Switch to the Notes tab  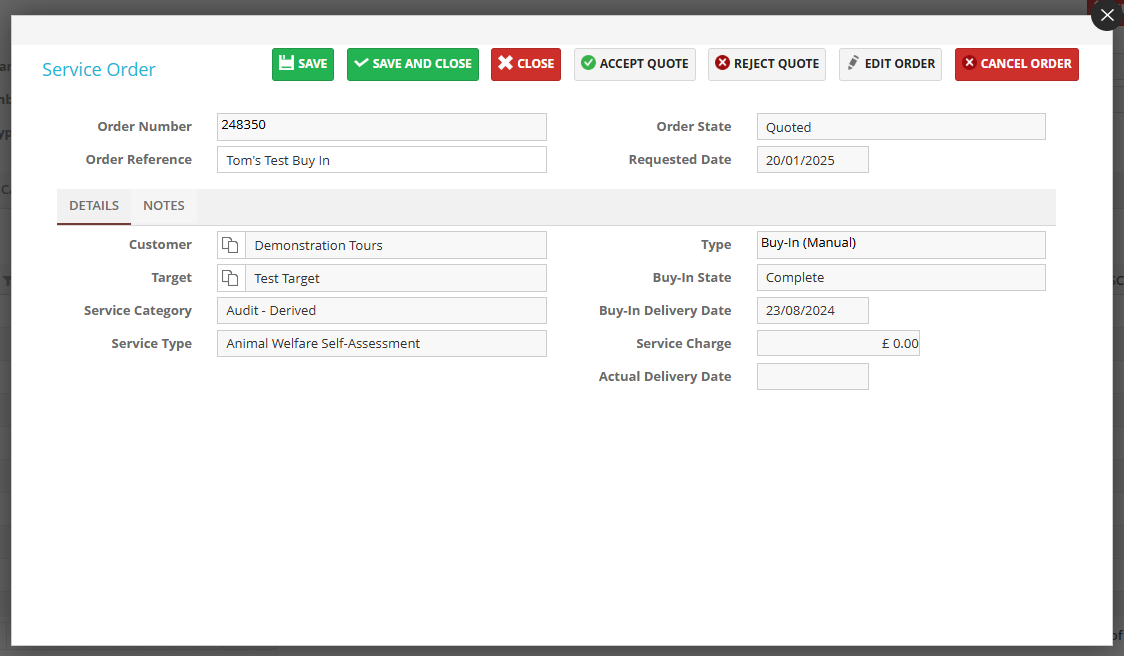(x=164, y=206)
